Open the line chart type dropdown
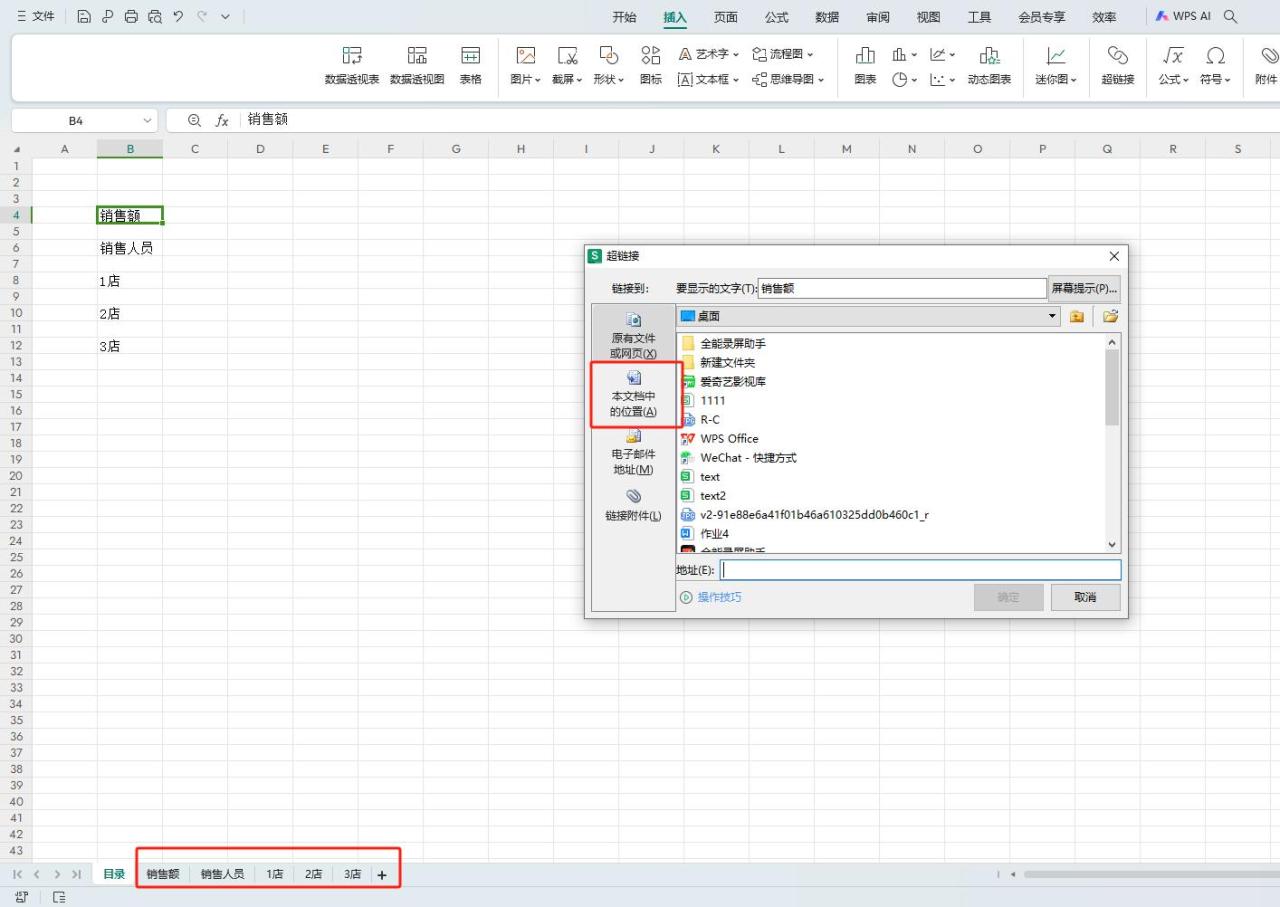The height and width of the screenshot is (907, 1280). [943, 54]
